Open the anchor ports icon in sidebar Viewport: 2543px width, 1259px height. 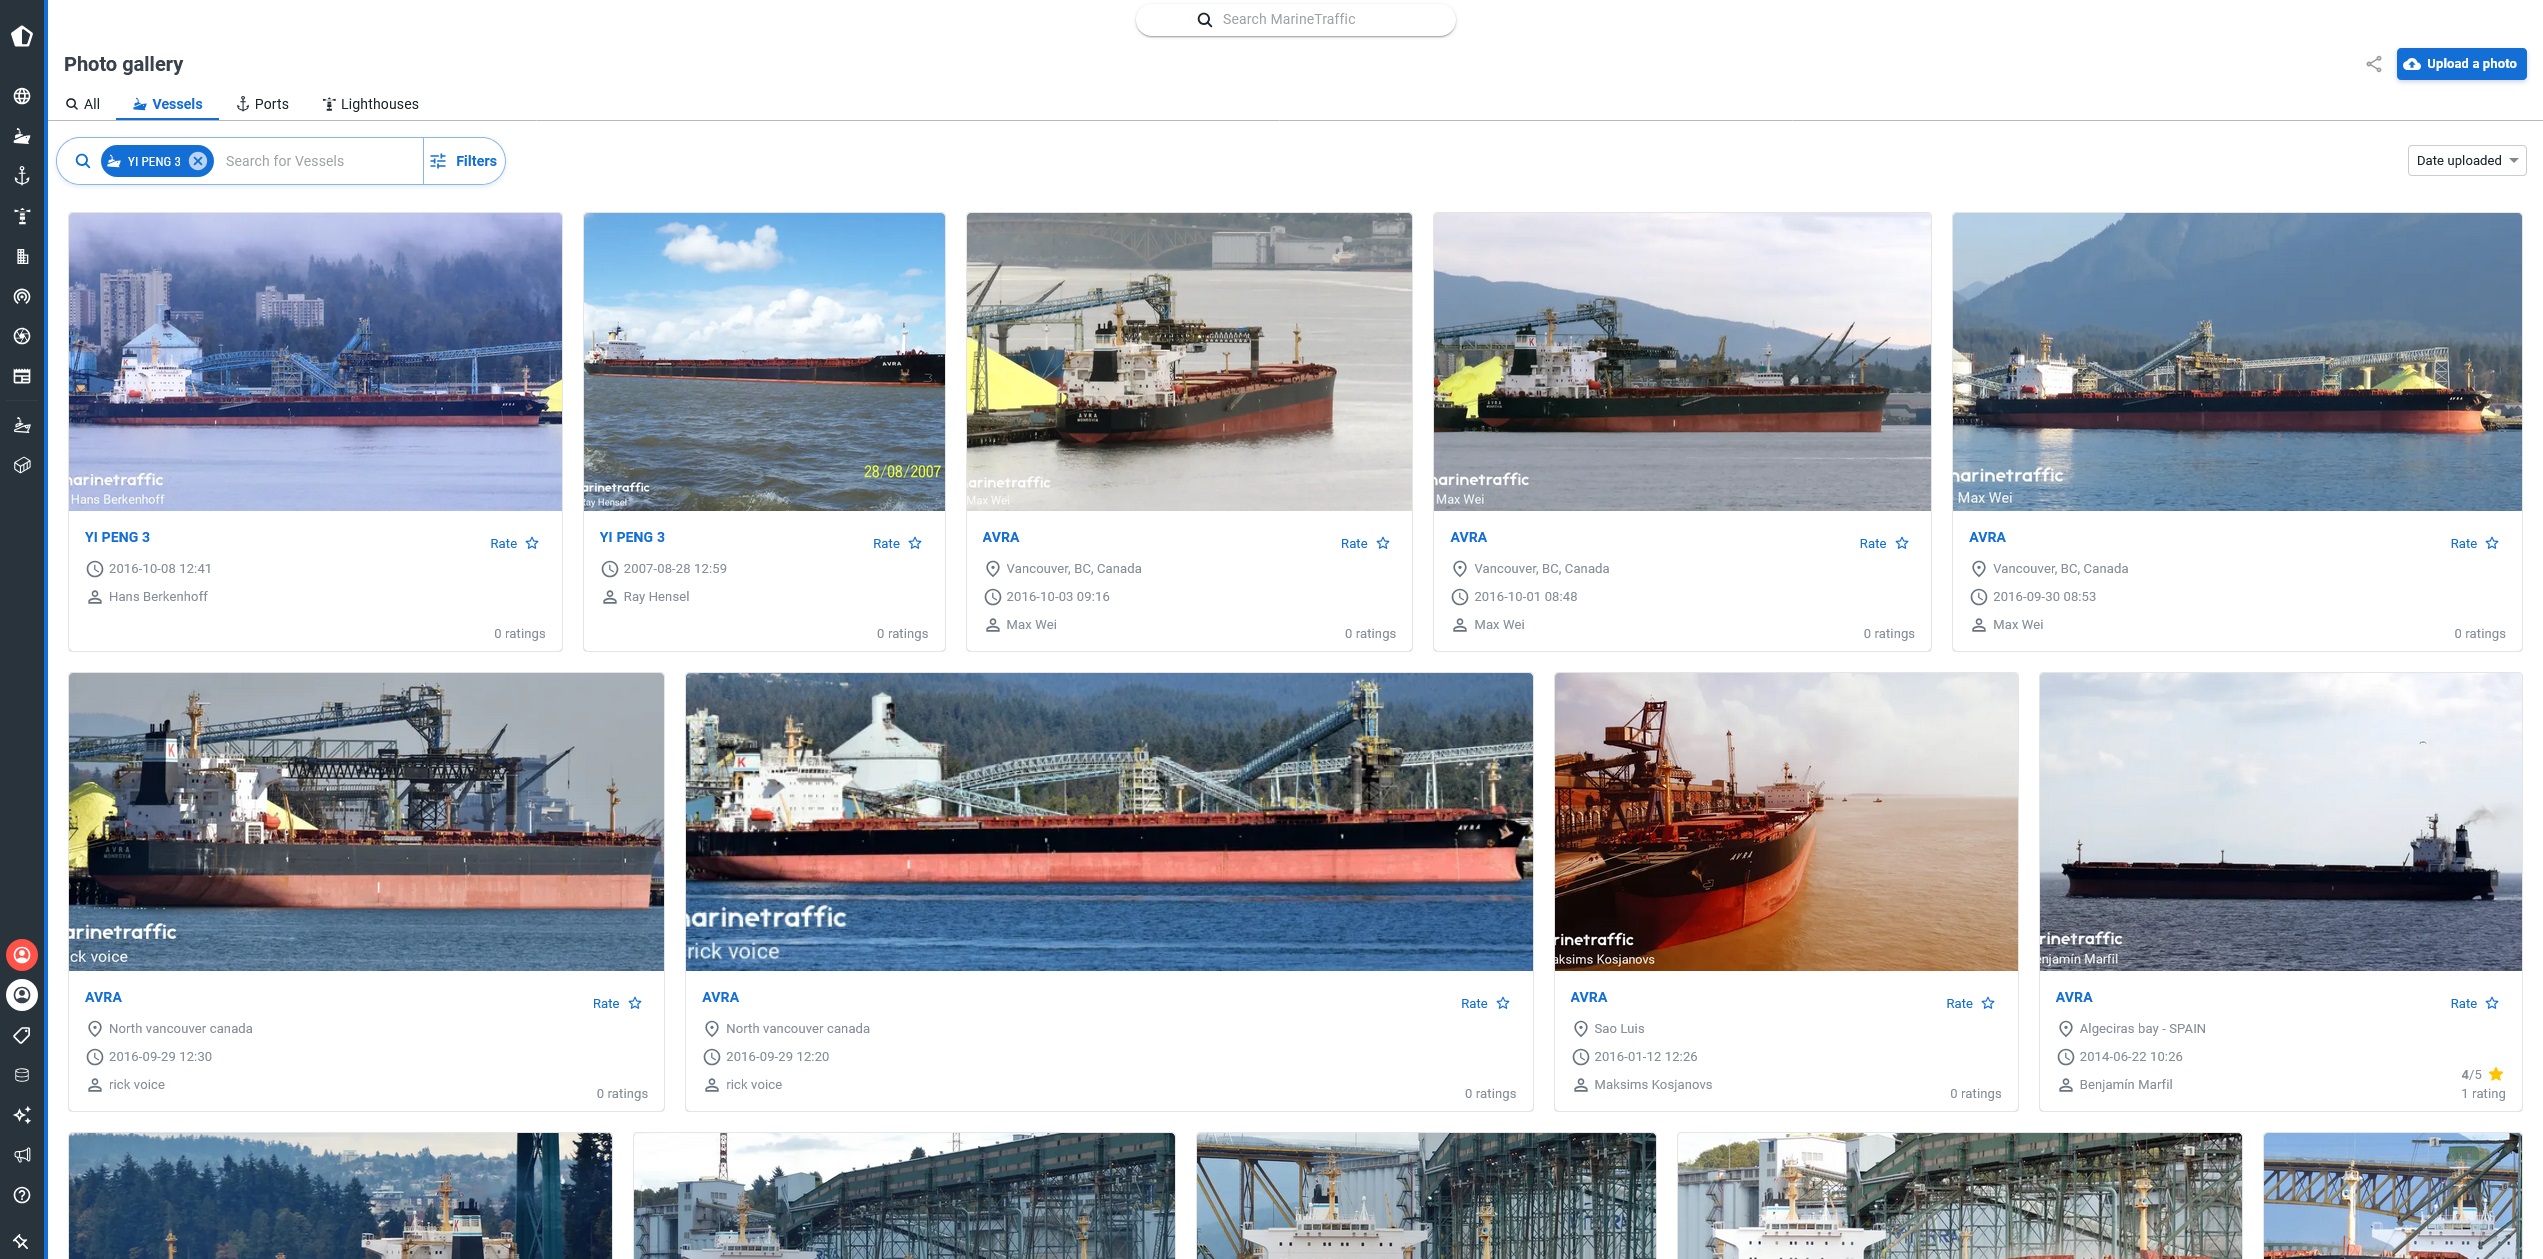22,176
